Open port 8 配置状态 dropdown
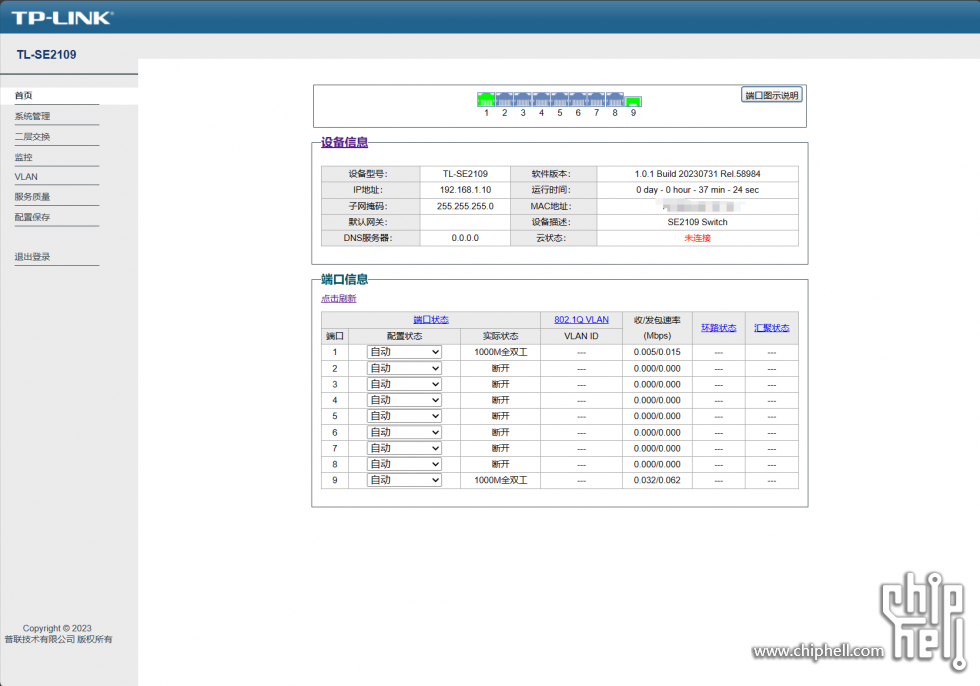980x686 pixels. point(404,464)
